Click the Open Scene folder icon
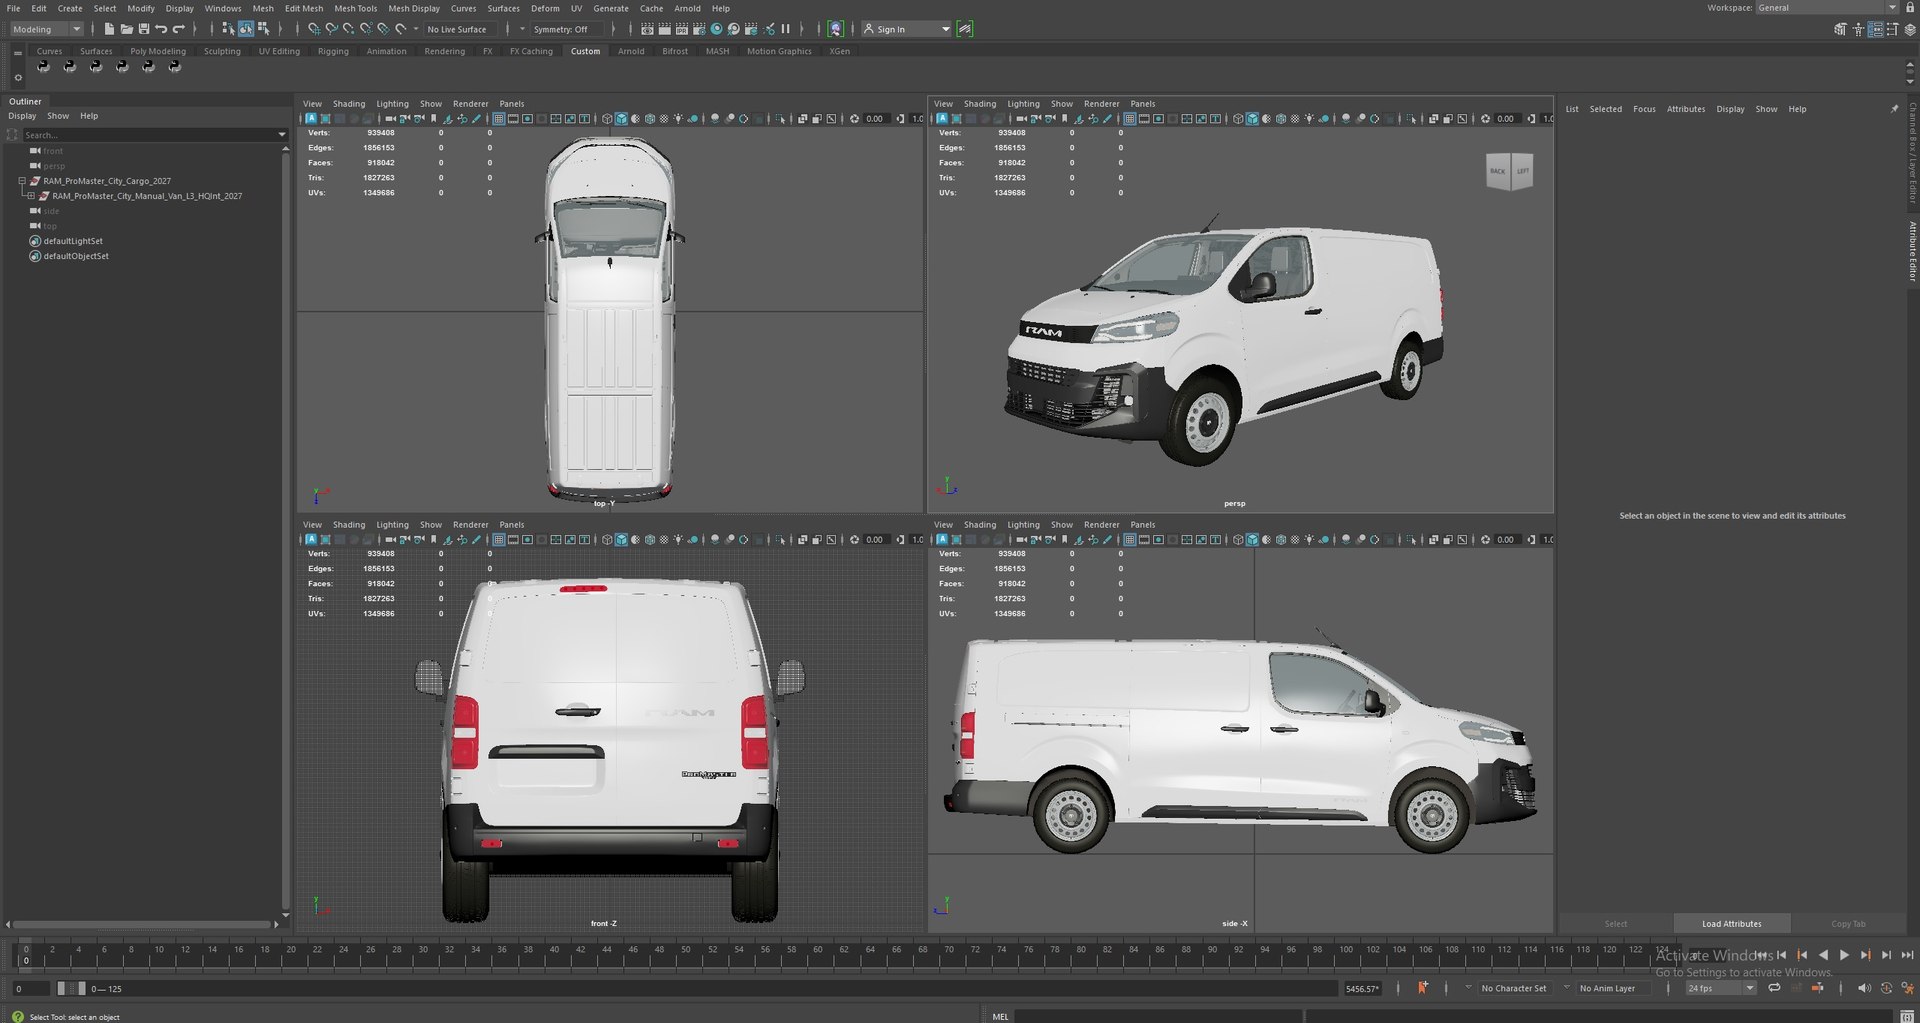Viewport: 1920px width, 1023px height. click(126, 29)
